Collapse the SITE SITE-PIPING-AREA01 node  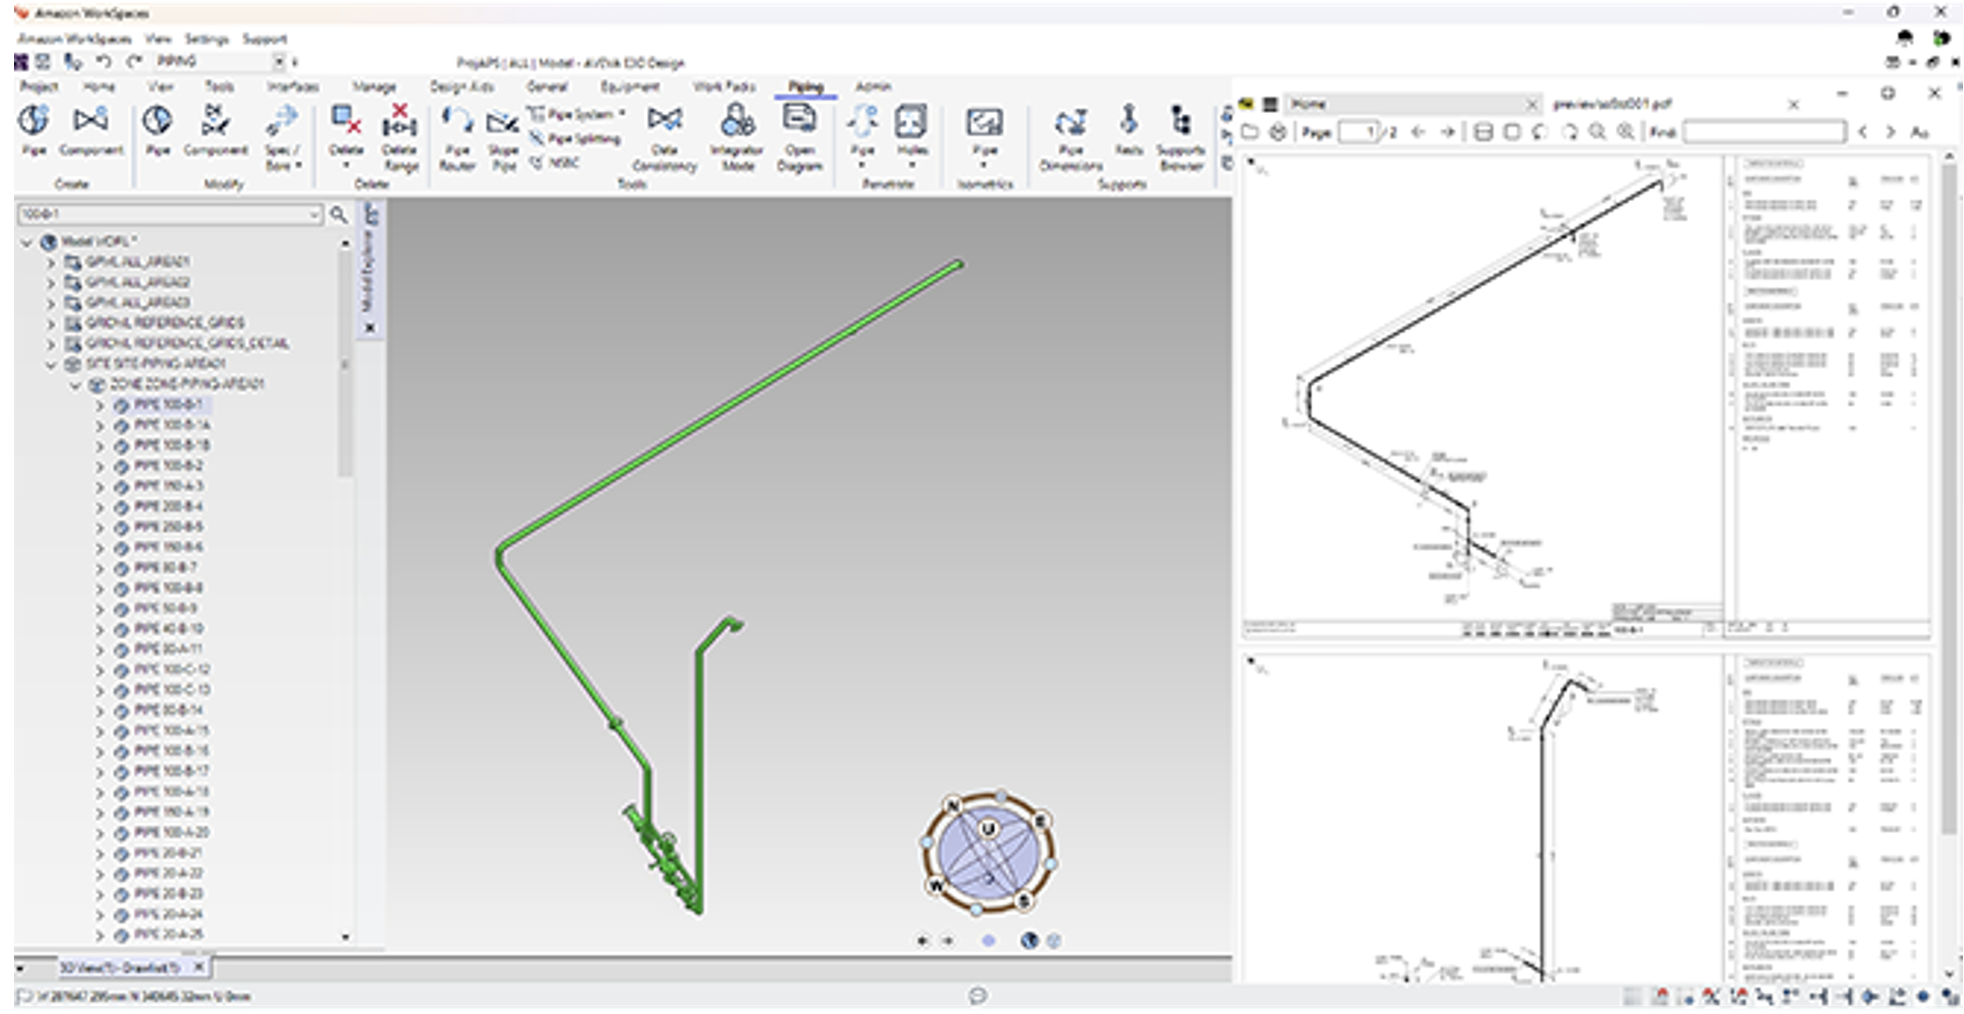click(51, 364)
